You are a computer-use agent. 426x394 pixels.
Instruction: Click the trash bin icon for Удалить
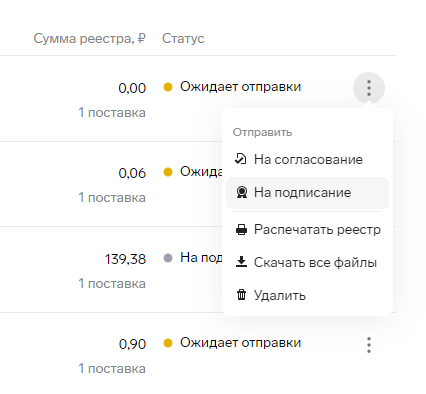coord(241,295)
